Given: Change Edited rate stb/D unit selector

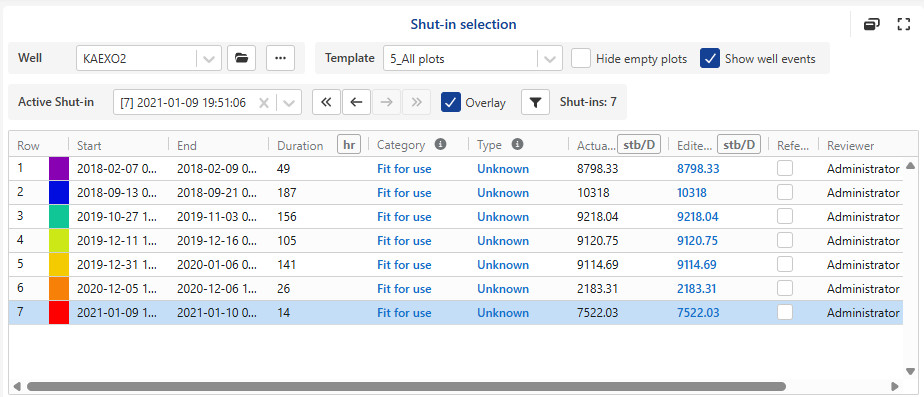Looking at the screenshot, I should tap(739, 144).
